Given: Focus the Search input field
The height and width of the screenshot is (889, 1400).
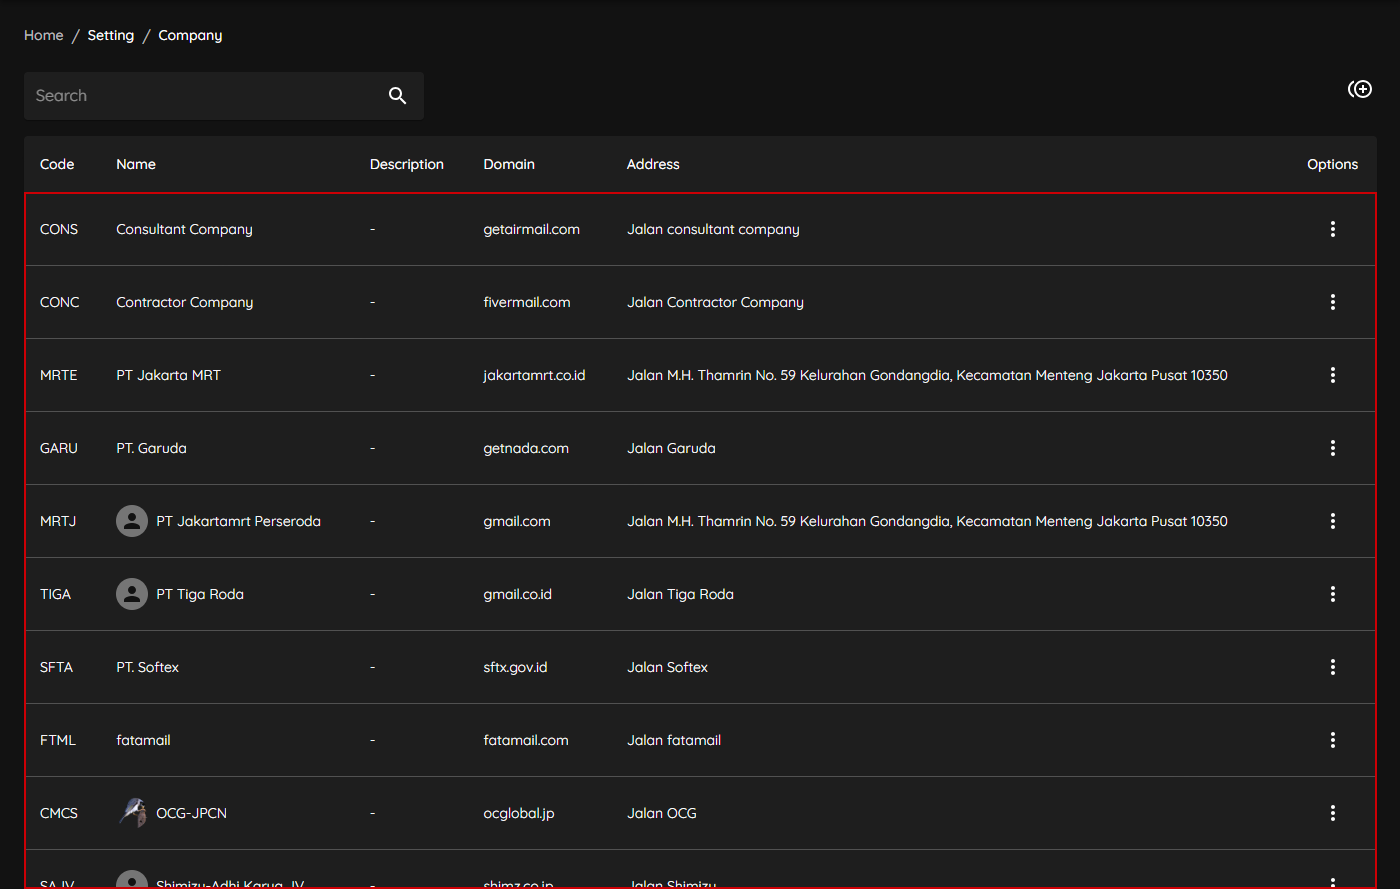Looking at the screenshot, I should [x=200, y=96].
